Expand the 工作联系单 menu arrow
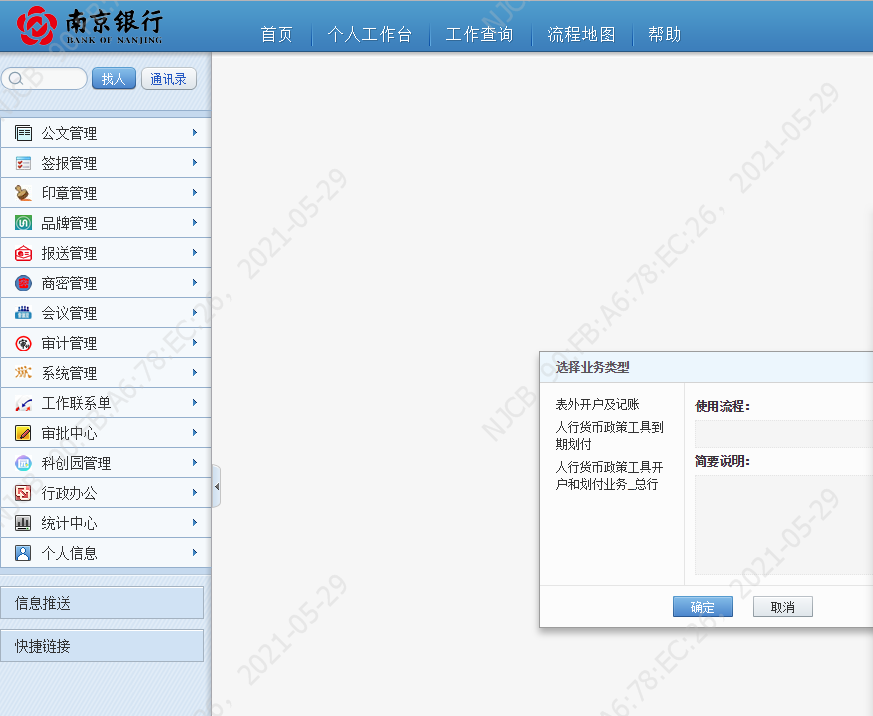 point(195,402)
